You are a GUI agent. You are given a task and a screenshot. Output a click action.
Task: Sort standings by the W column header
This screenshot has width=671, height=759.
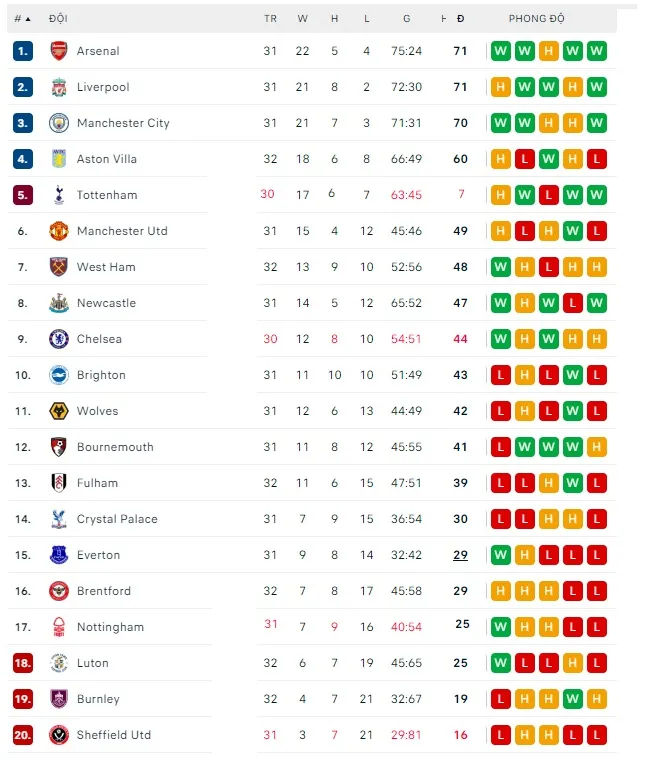pos(302,18)
